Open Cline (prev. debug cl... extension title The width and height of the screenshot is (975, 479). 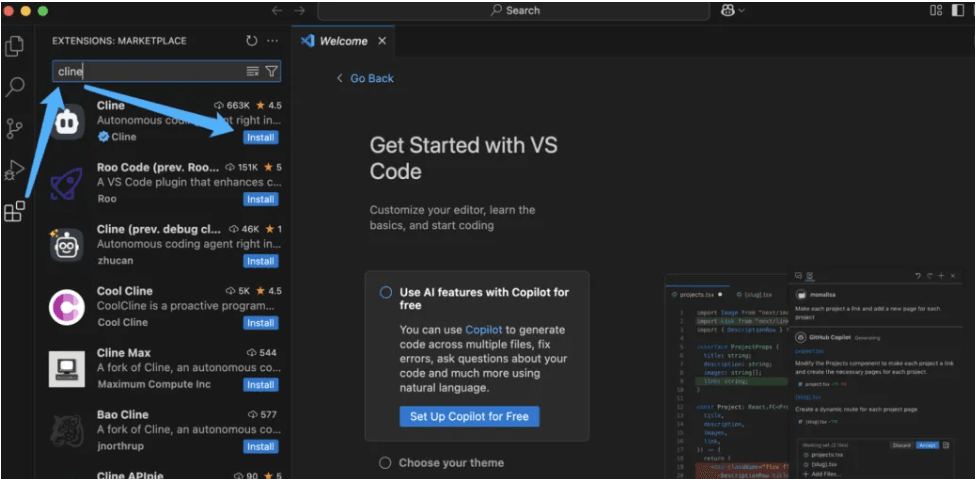tap(160, 229)
